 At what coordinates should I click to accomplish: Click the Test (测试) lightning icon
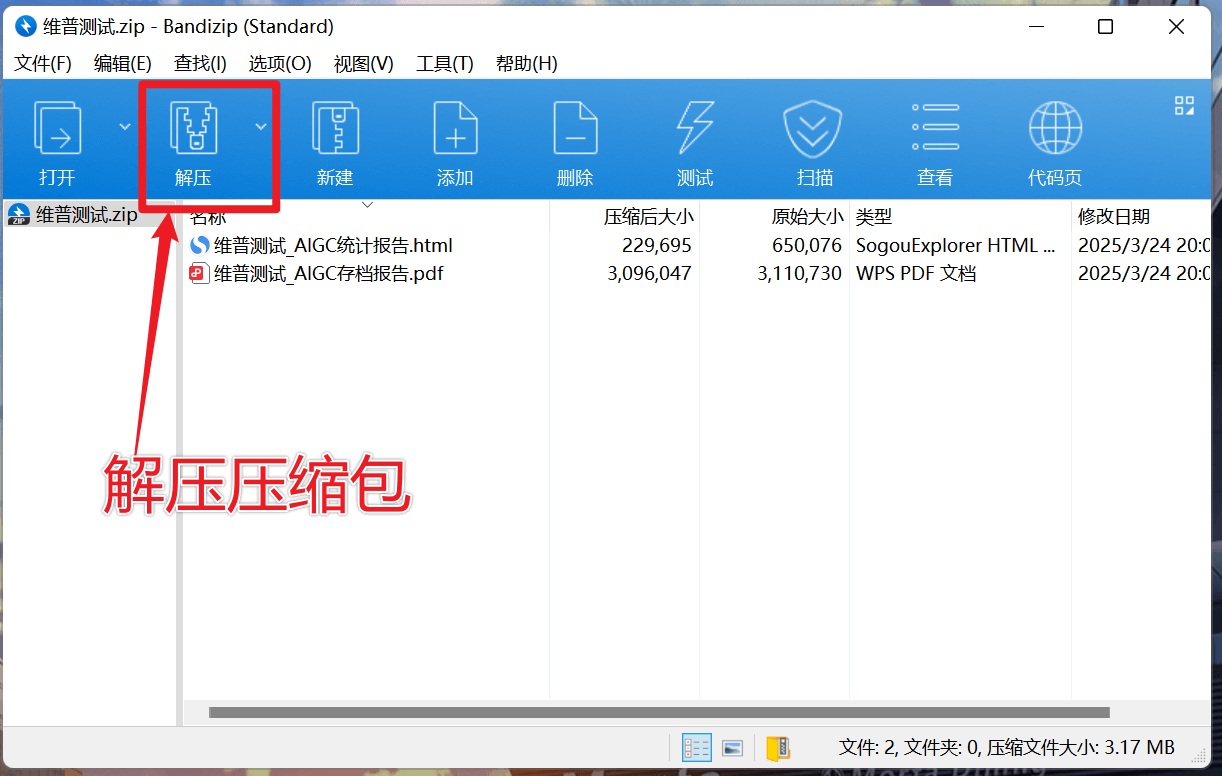pos(695,128)
